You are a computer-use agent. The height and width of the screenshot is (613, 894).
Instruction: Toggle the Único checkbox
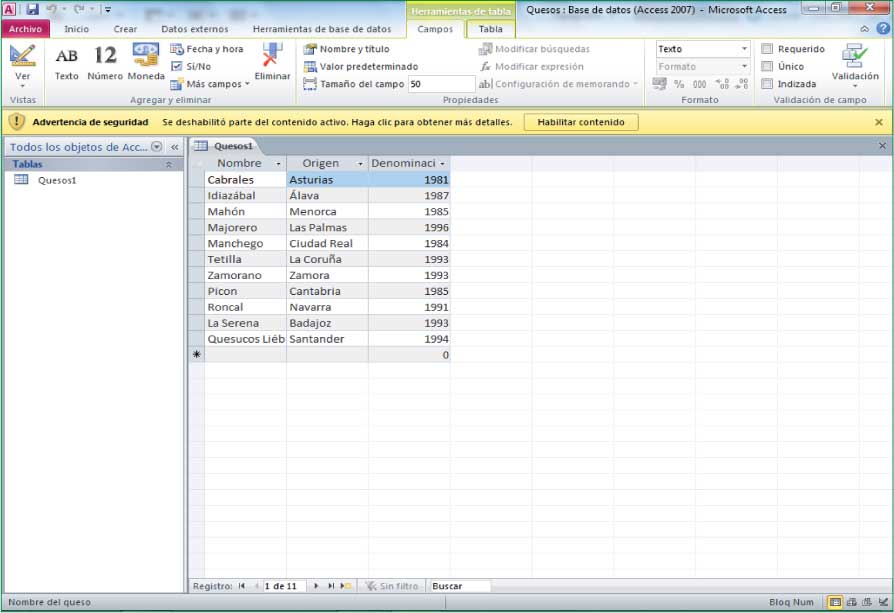[x=767, y=67]
